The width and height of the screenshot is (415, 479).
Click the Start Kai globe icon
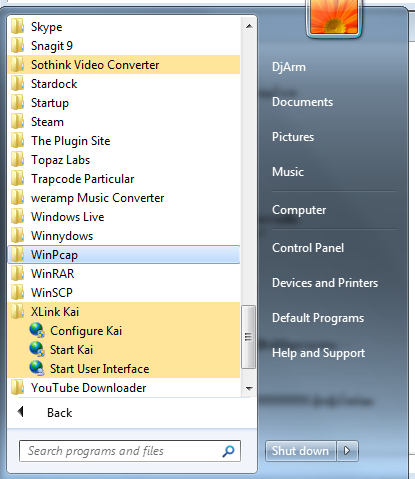pyautogui.click(x=37, y=349)
